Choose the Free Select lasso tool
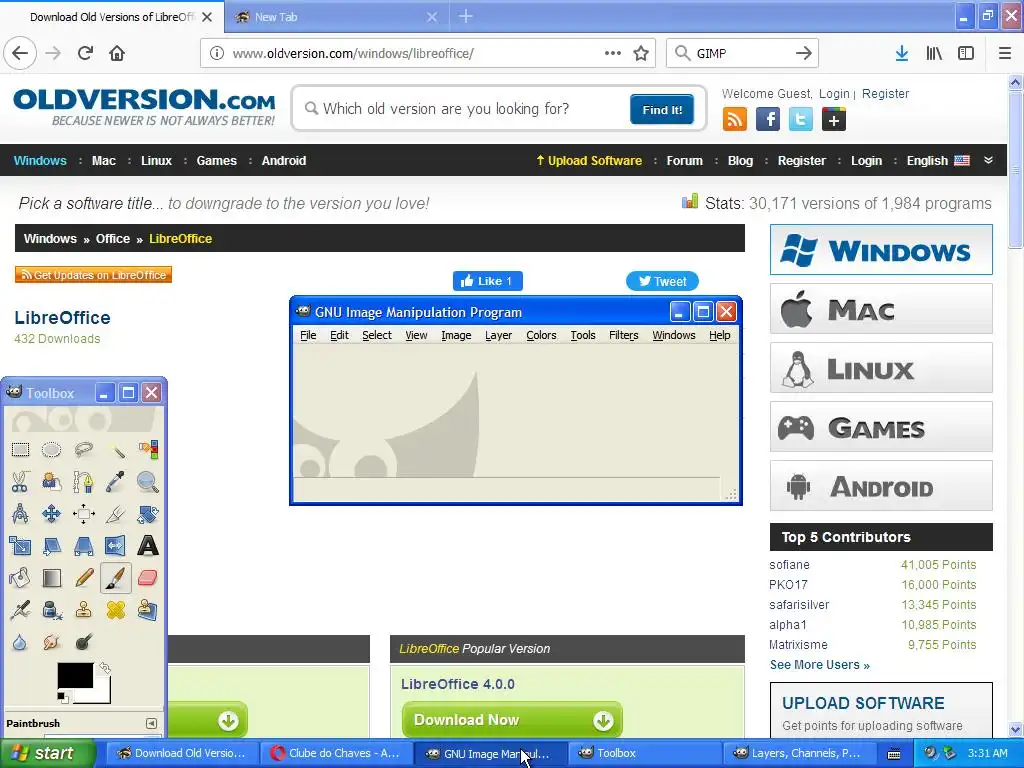 pyautogui.click(x=84, y=449)
